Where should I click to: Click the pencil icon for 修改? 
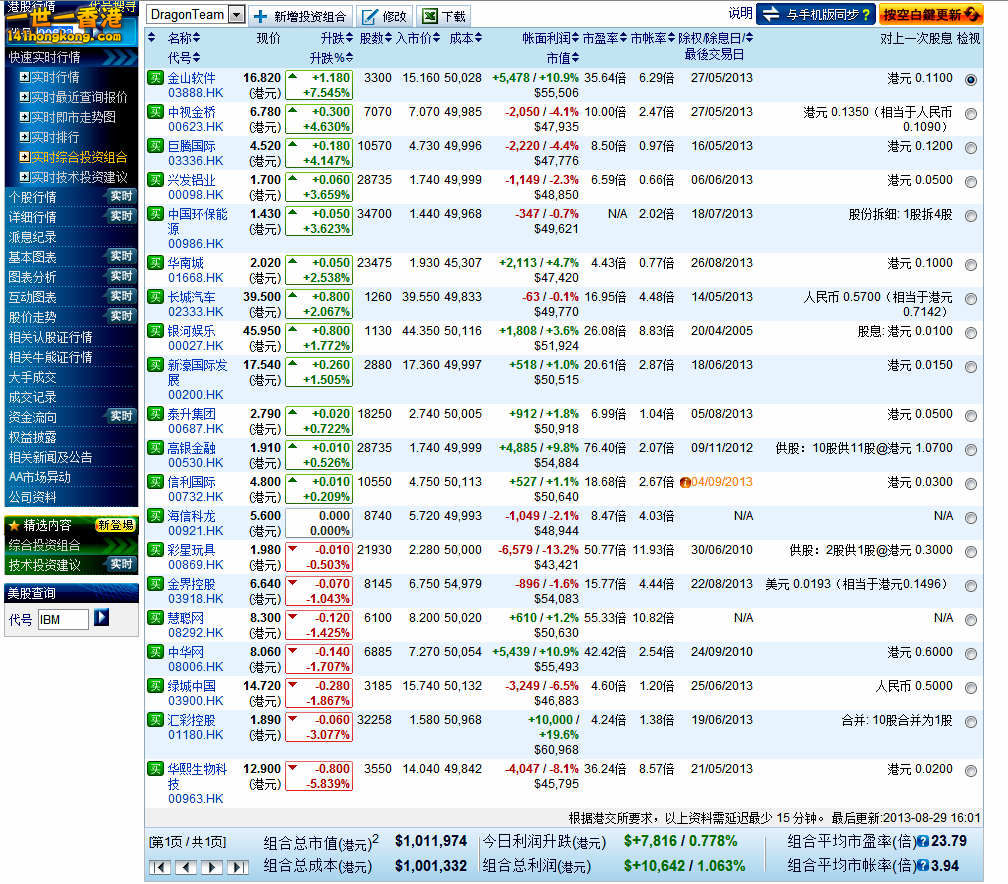pyautogui.click(x=370, y=16)
